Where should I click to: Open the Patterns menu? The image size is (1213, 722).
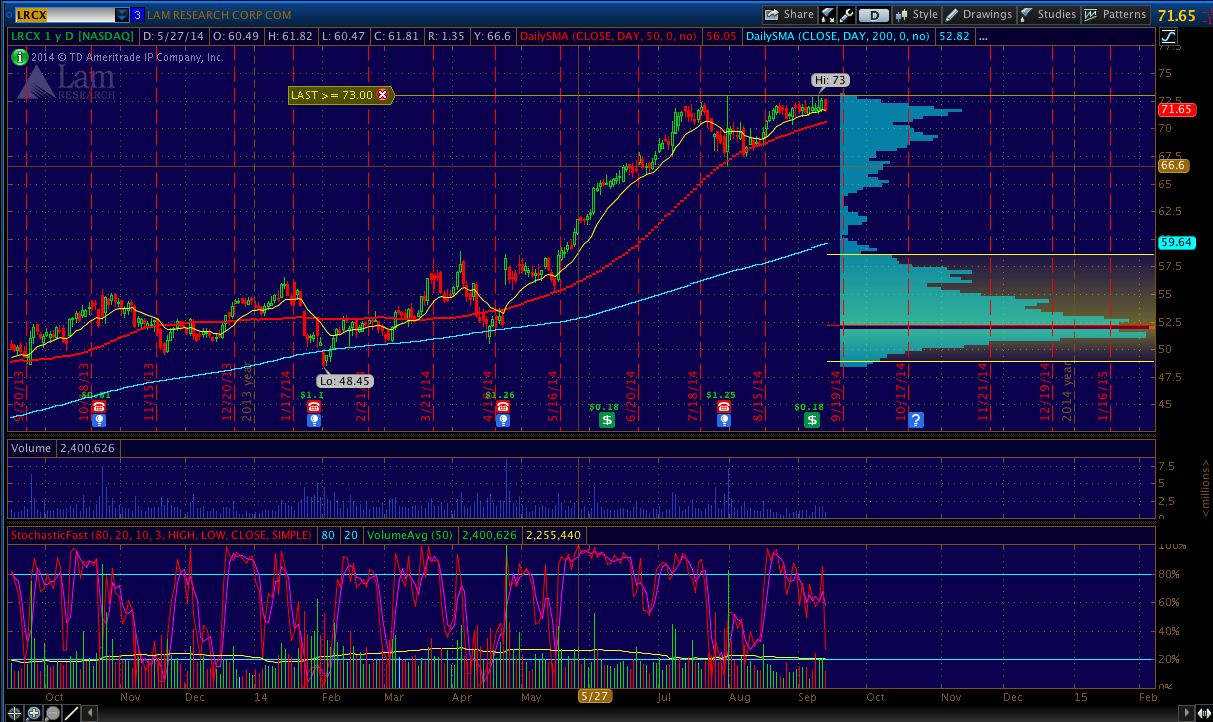pos(1117,15)
